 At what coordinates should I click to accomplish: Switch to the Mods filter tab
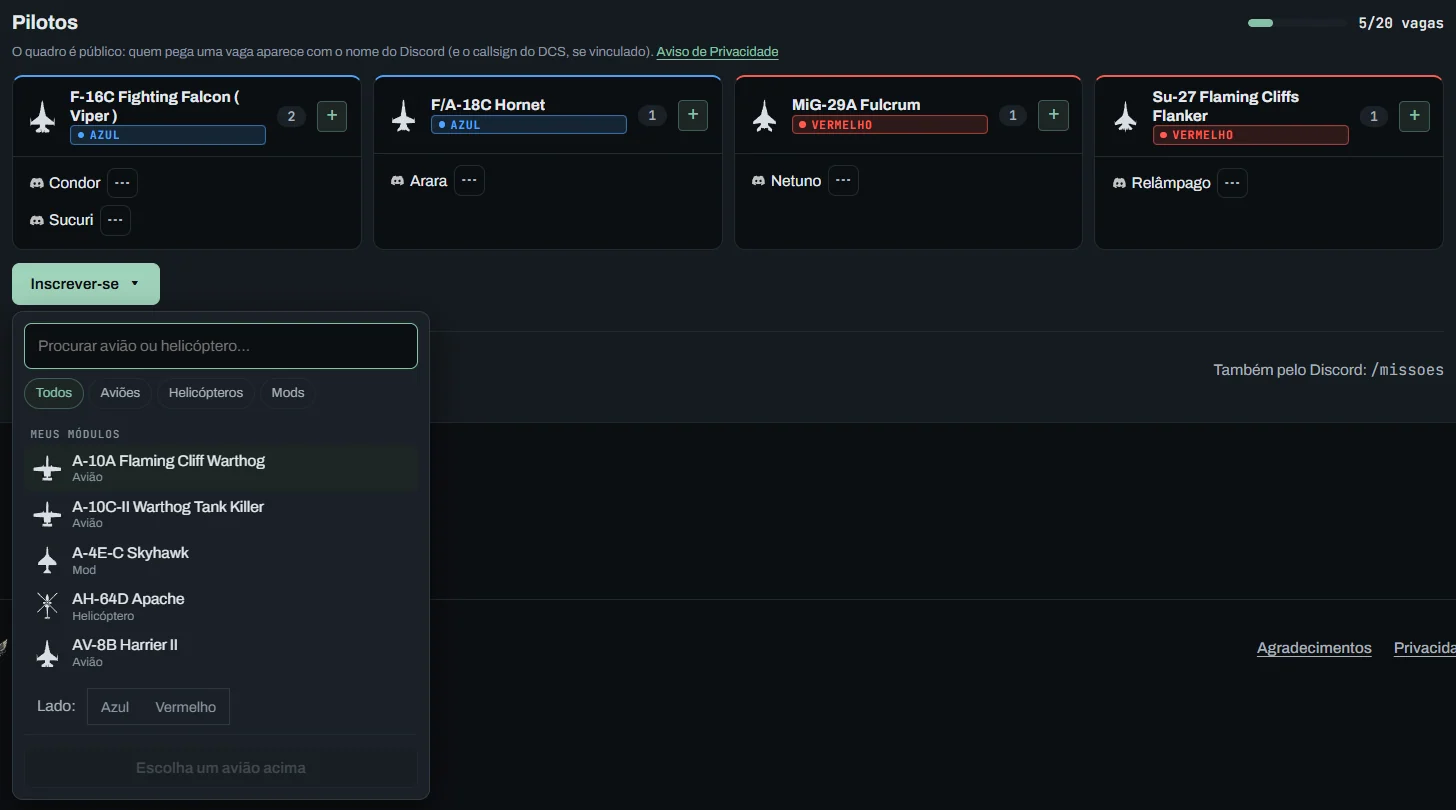tap(288, 393)
